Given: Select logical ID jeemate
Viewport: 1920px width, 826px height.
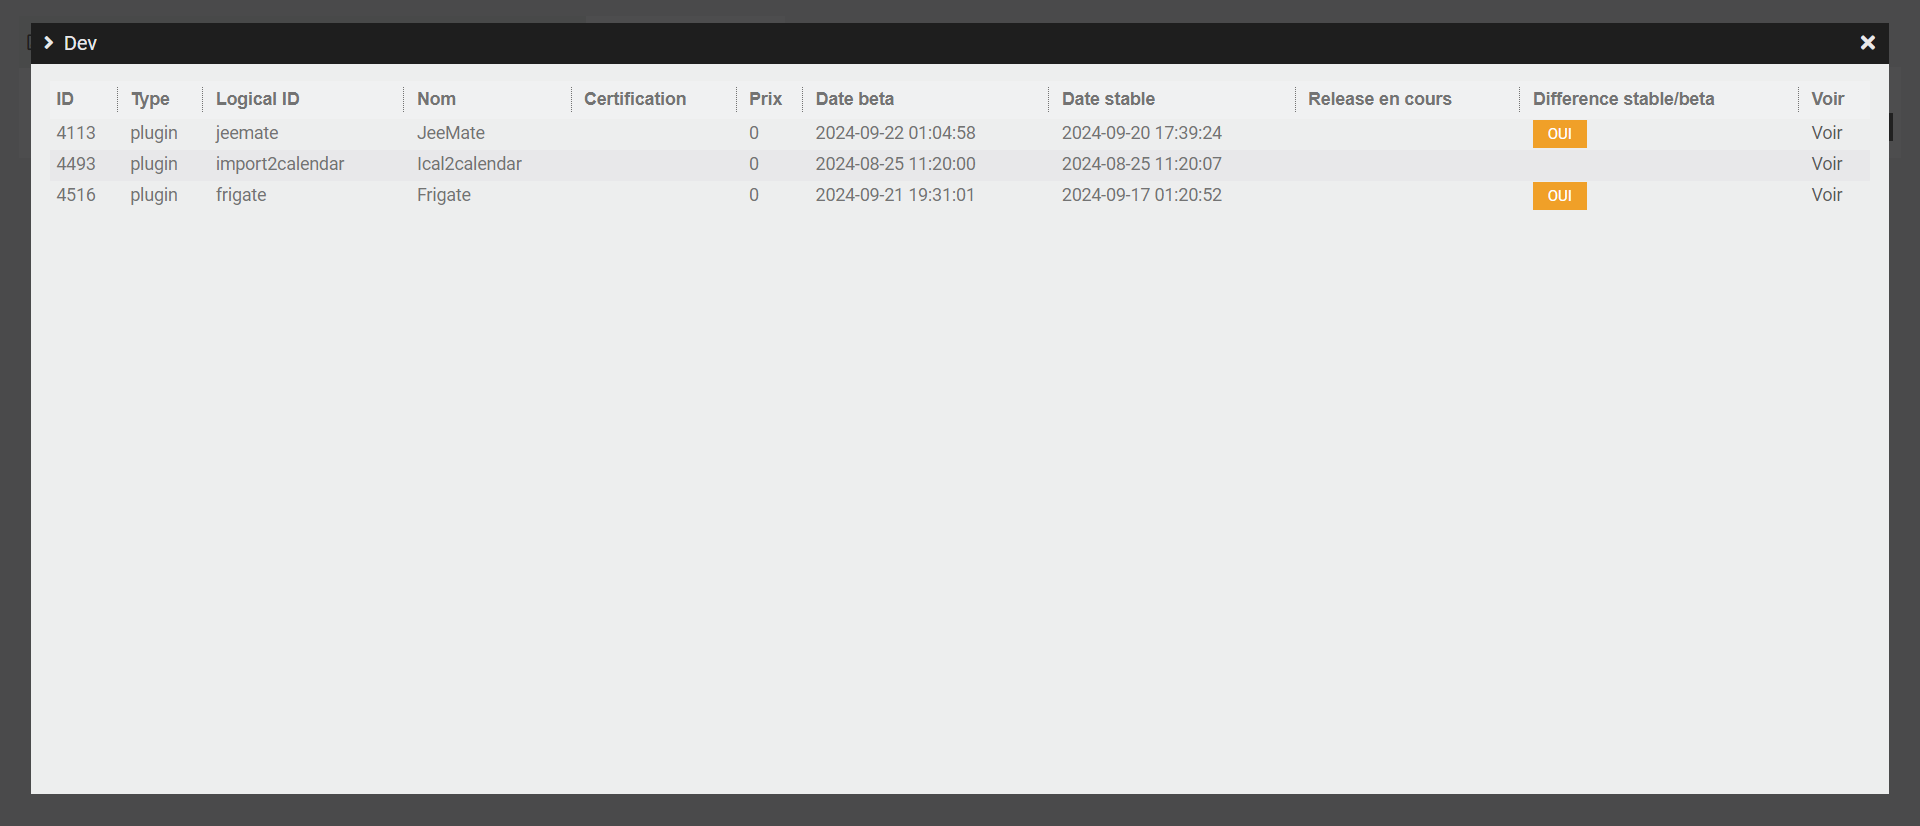Looking at the screenshot, I should click(247, 133).
